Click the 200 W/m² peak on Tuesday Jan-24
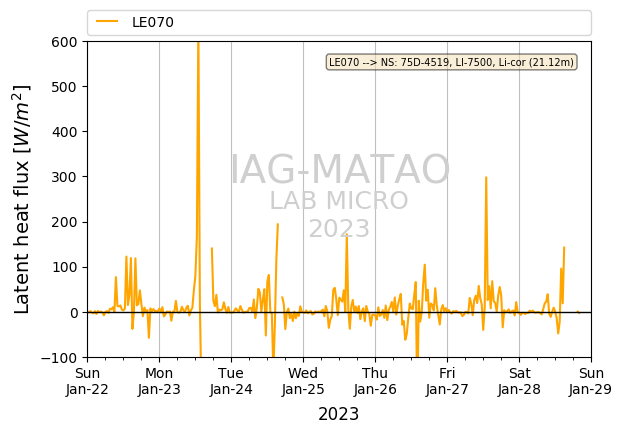Screen dimensions: 623x434 (x=278, y=224)
